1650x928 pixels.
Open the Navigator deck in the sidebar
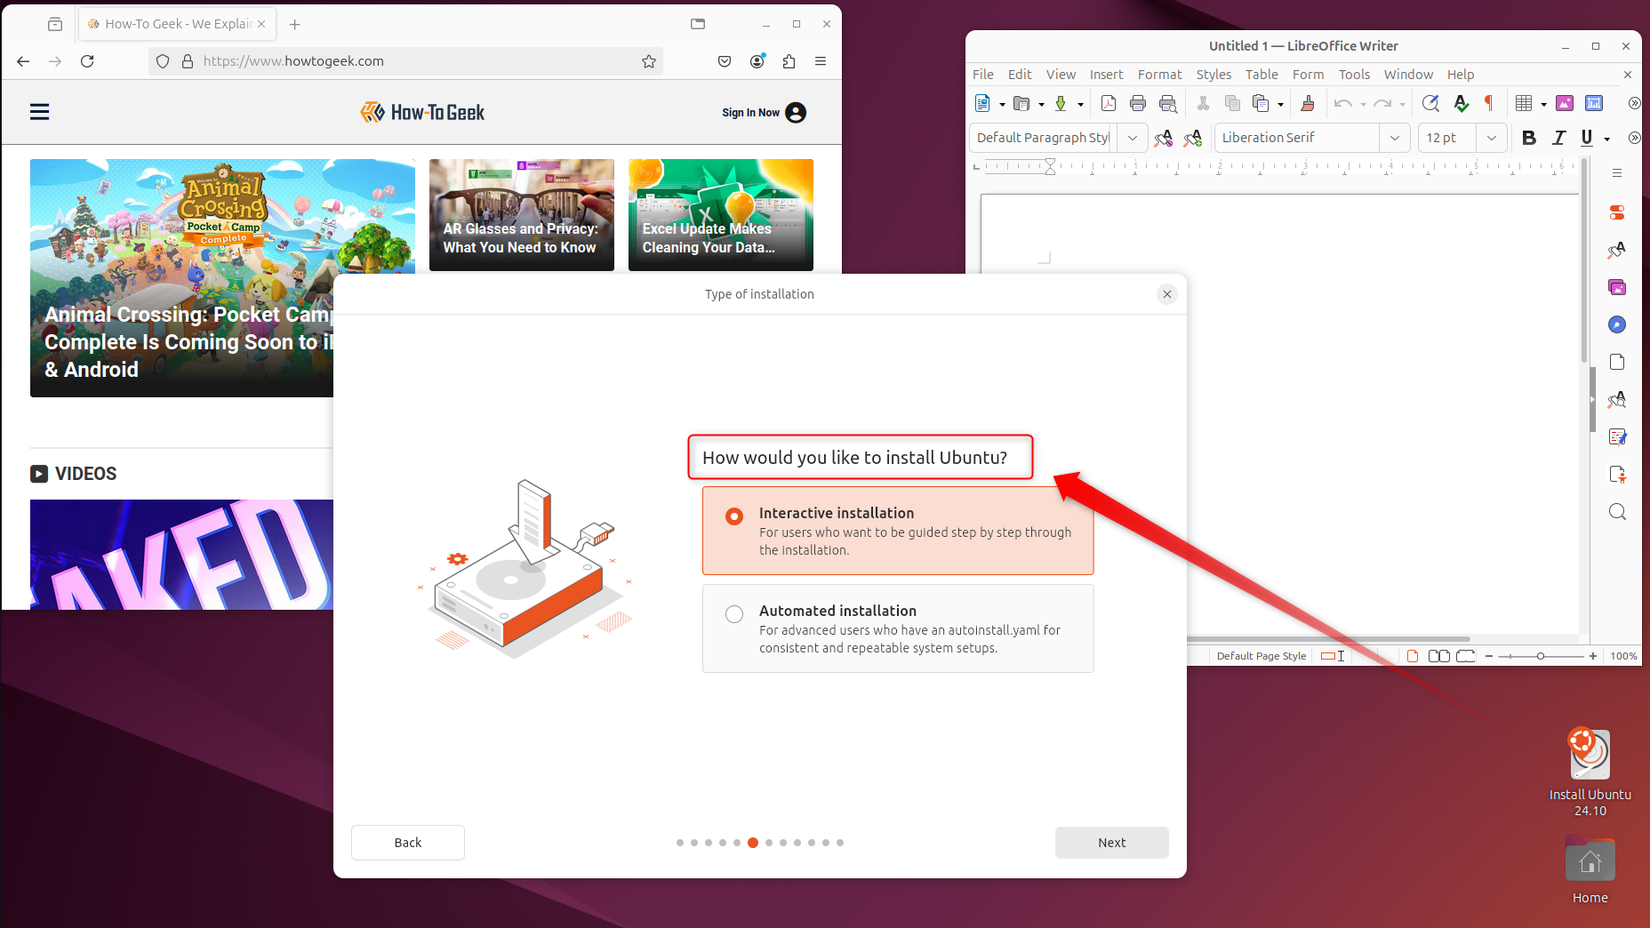tap(1617, 324)
